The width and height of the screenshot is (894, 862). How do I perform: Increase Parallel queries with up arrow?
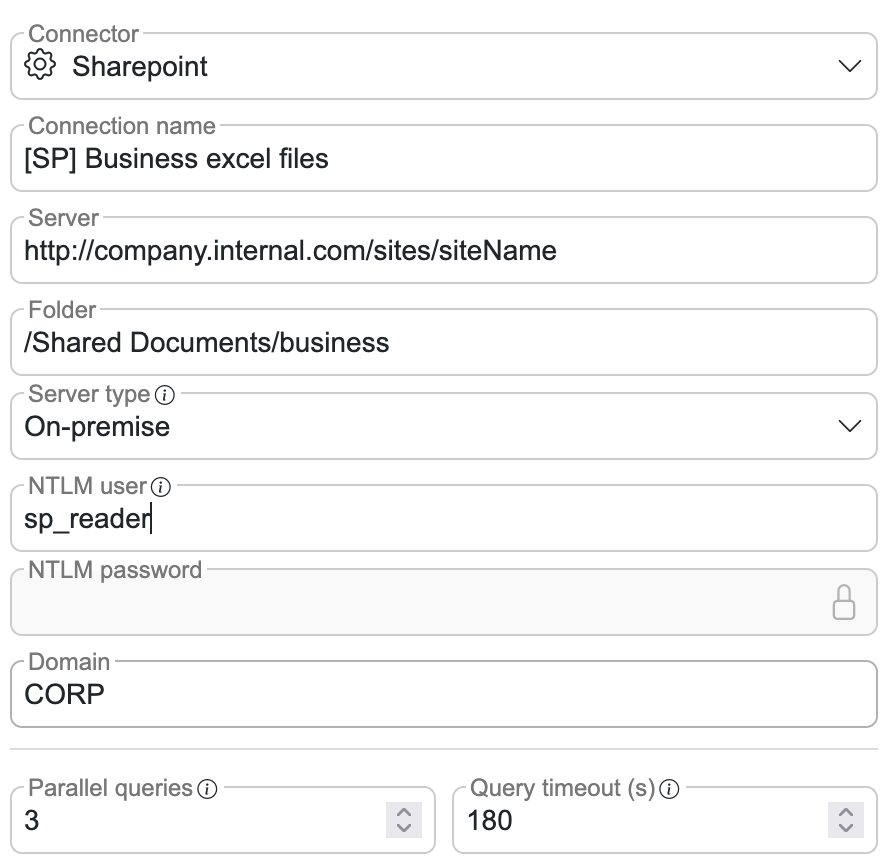(x=404, y=811)
